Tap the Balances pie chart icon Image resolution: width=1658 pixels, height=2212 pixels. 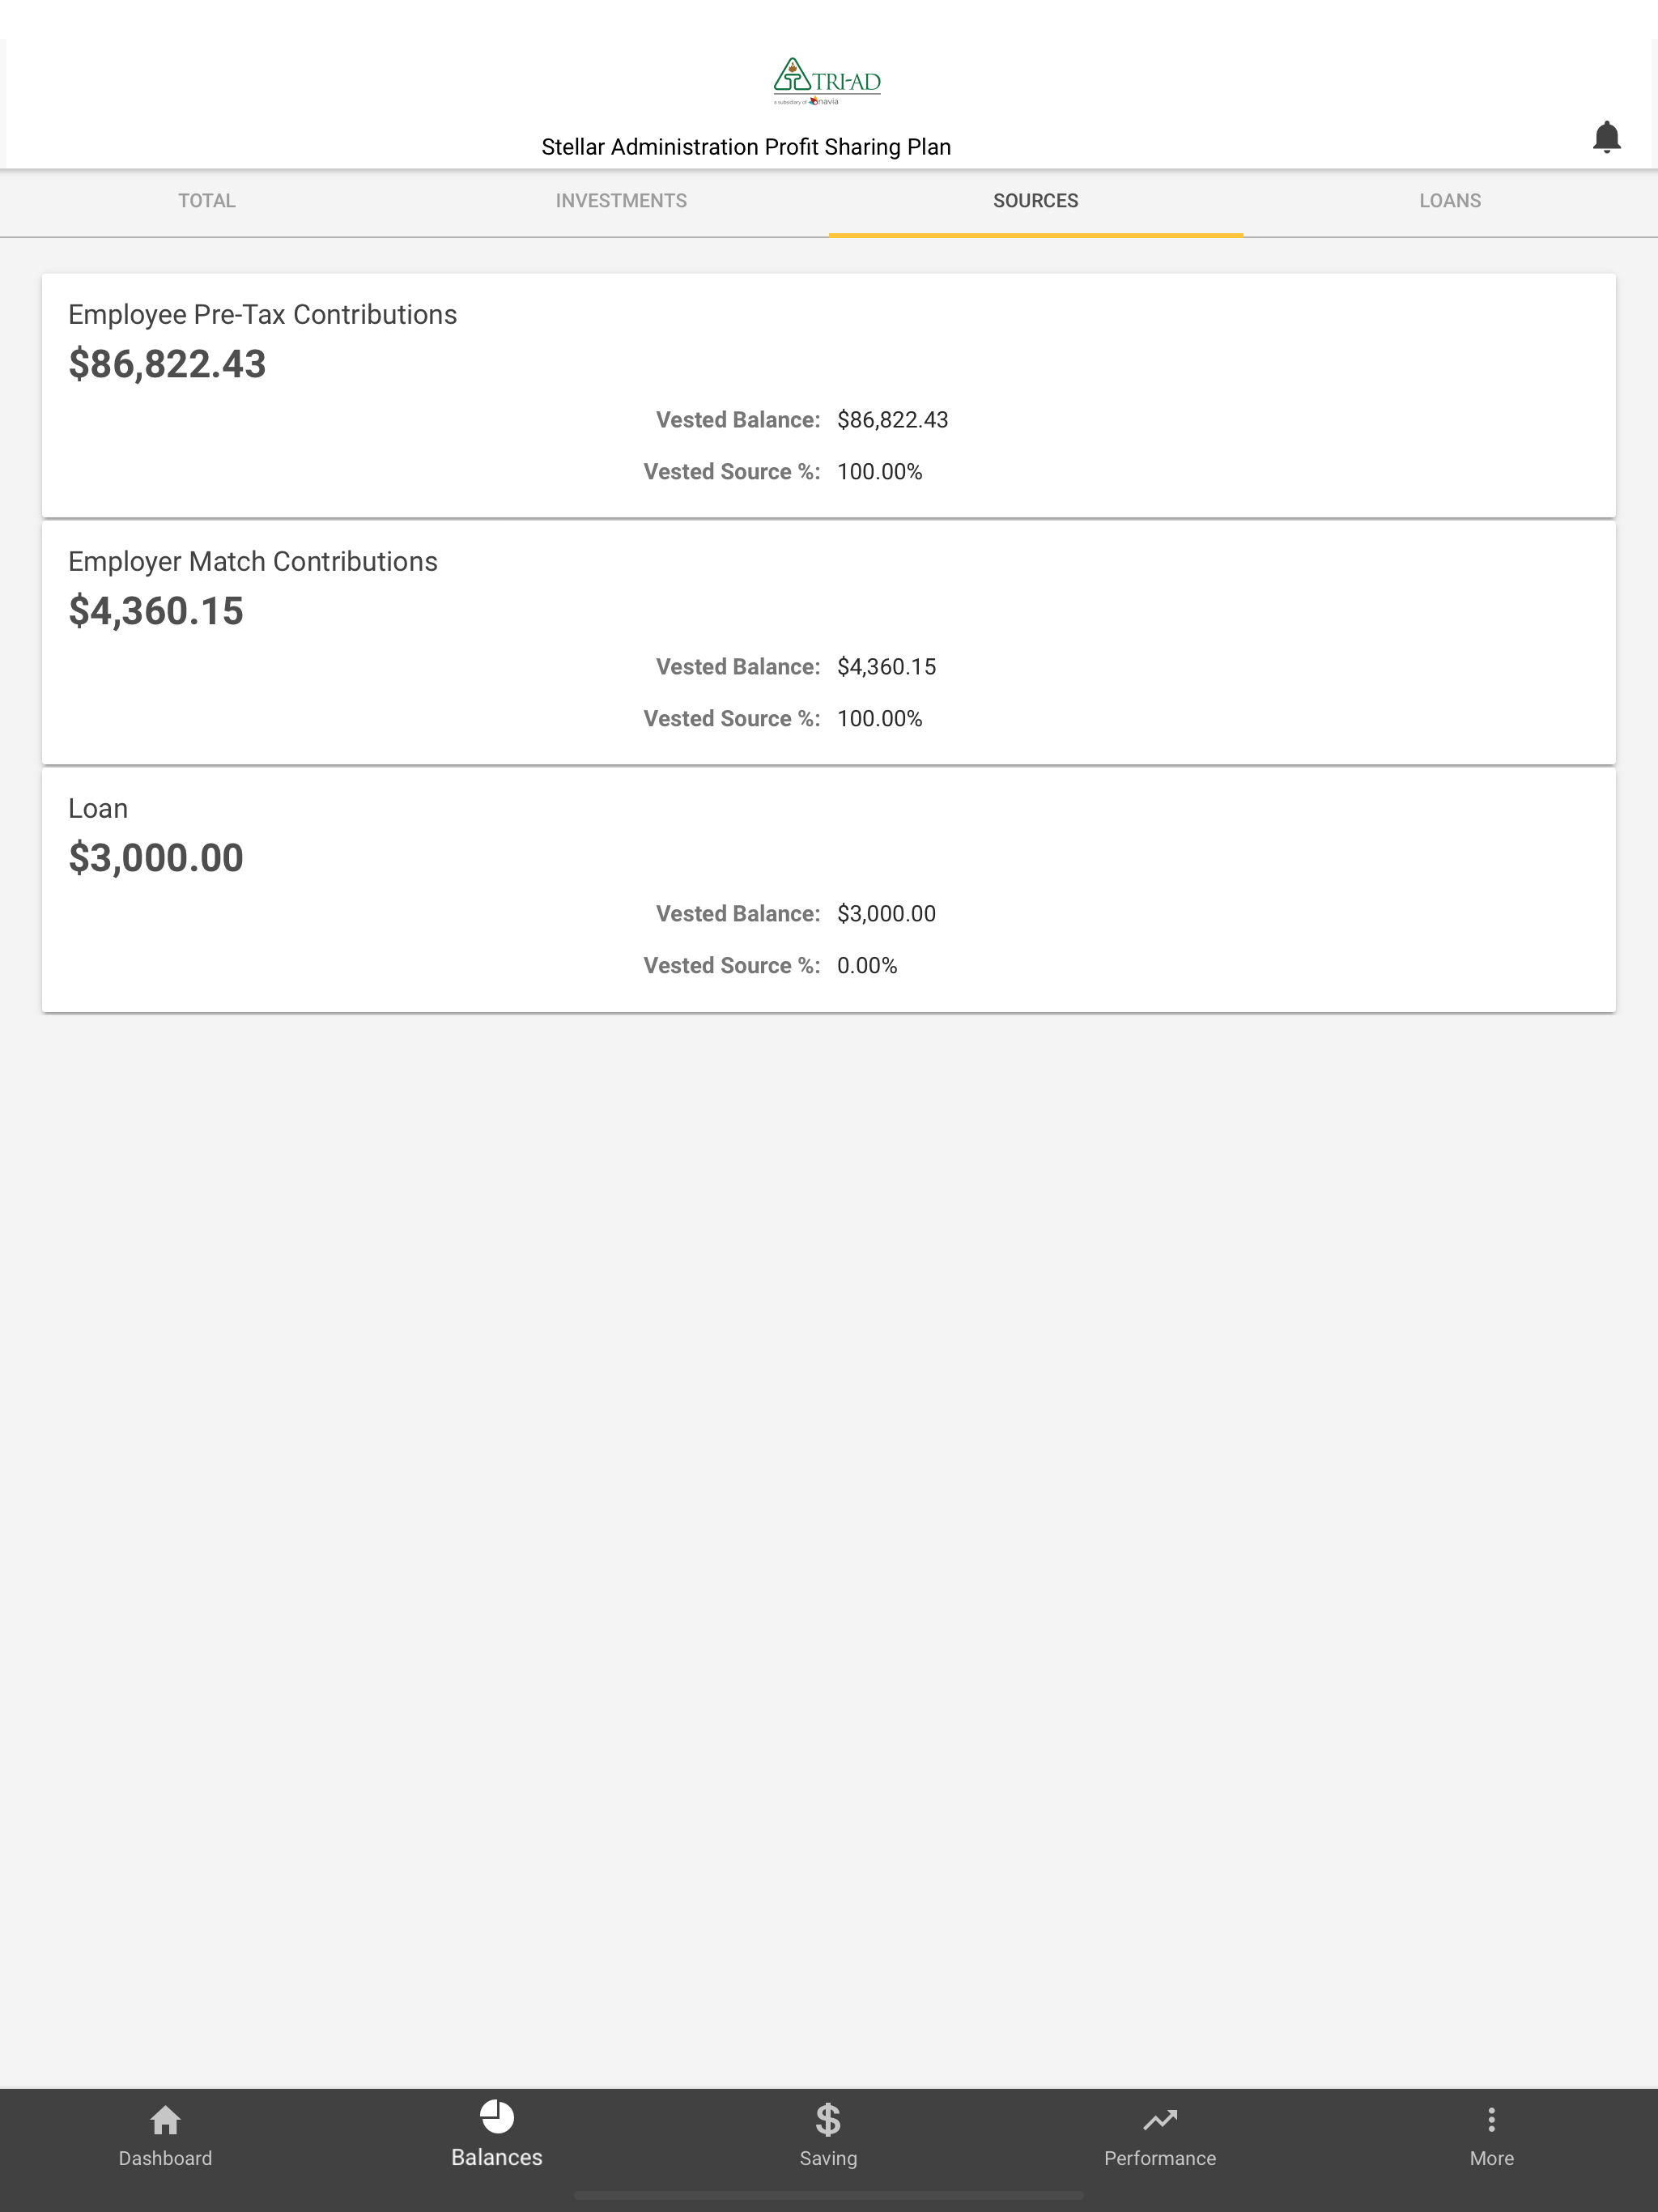click(x=497, y=2116)
